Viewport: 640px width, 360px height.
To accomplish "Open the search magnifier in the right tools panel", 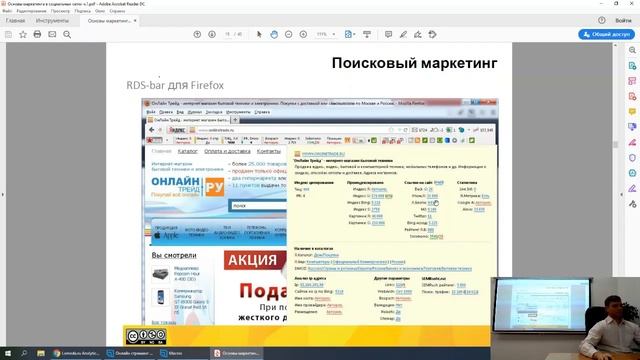I will (632, 50).
